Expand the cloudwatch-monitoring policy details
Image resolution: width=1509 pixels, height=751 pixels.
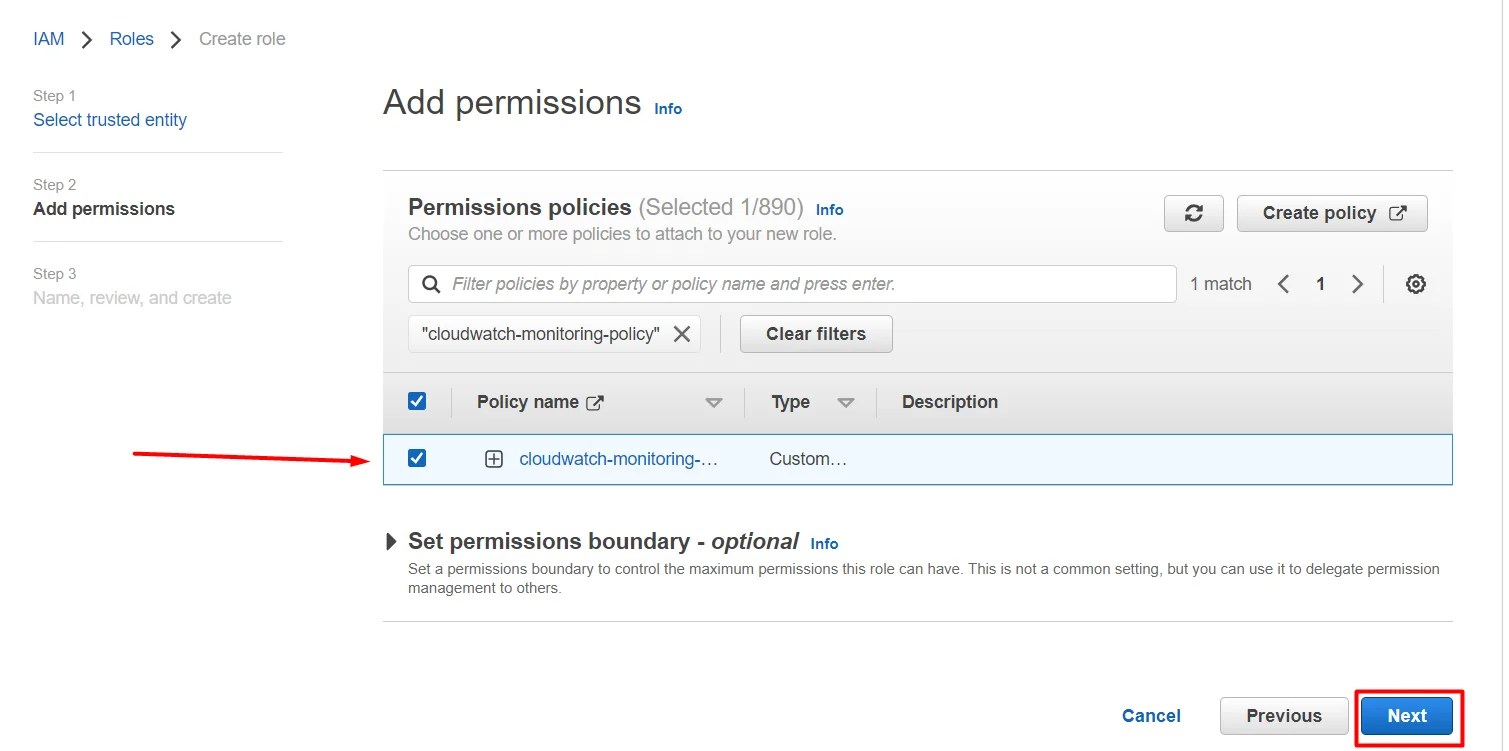tap(494, 458)
